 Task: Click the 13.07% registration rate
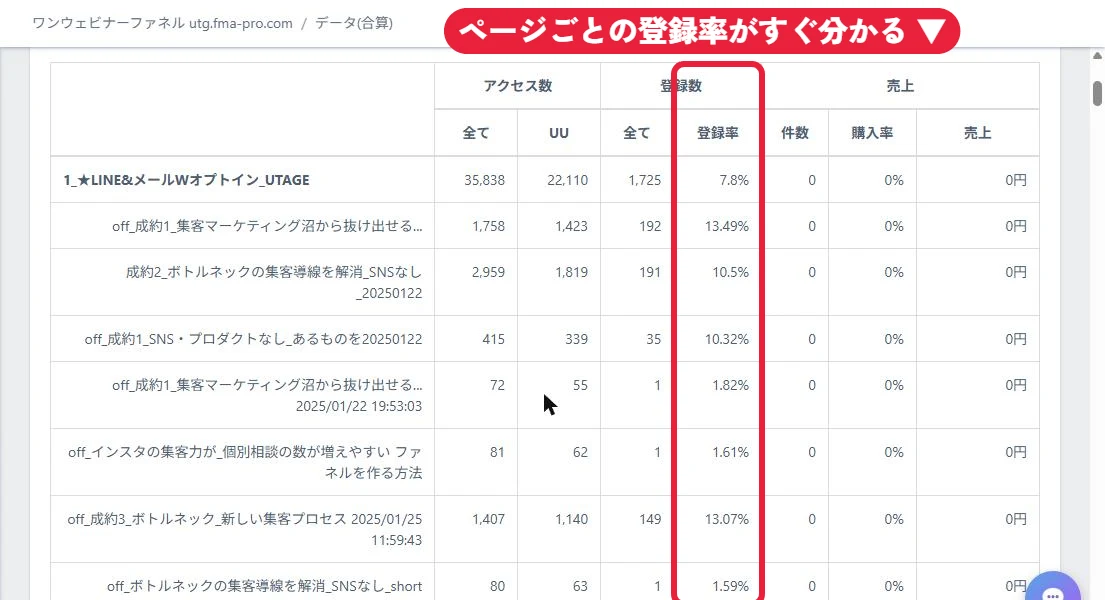point(727,519)
